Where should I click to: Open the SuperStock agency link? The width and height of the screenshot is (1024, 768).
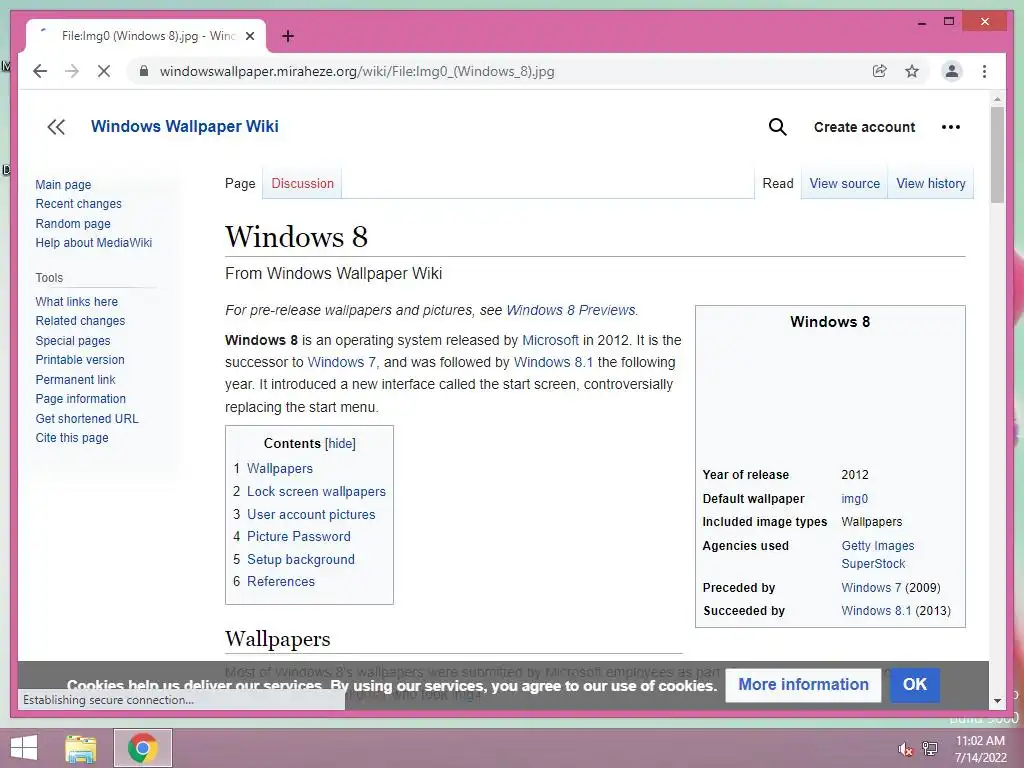[873, 564]
